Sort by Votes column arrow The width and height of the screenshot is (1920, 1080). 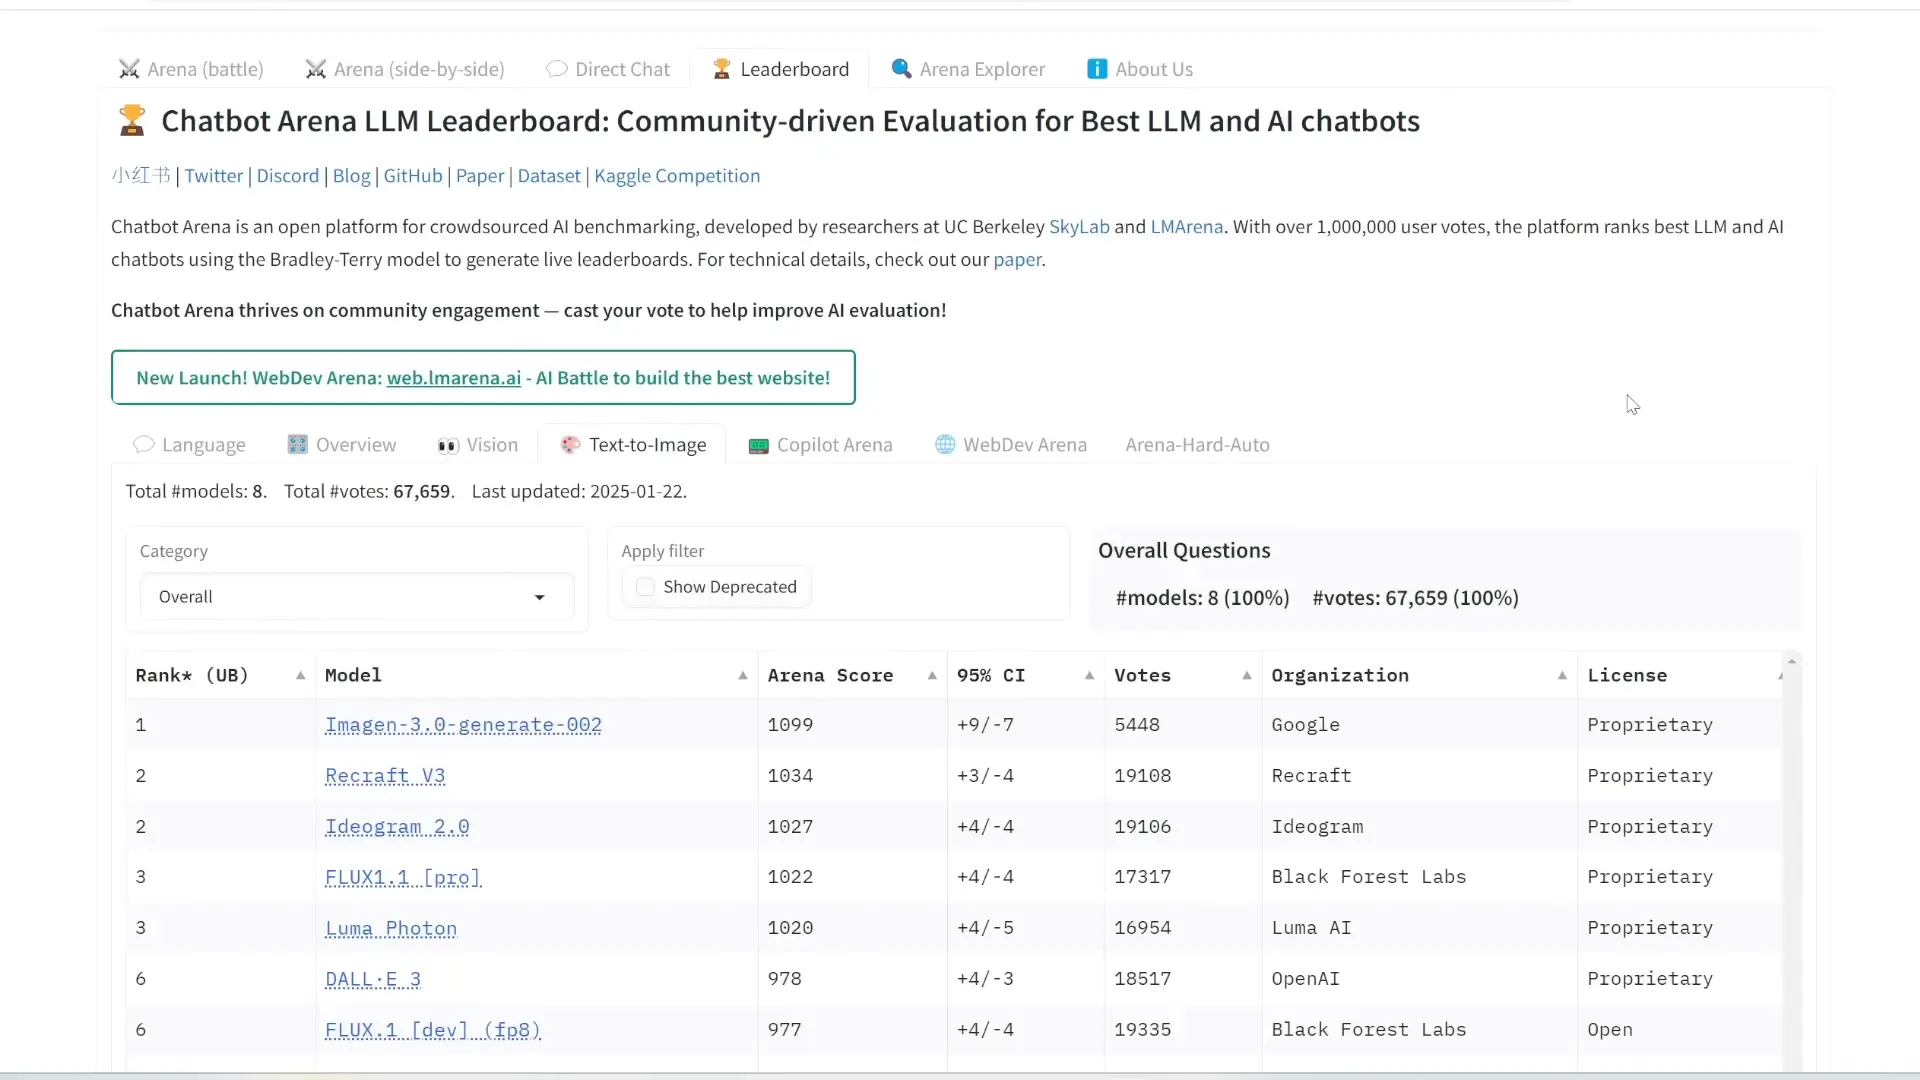1247,676
